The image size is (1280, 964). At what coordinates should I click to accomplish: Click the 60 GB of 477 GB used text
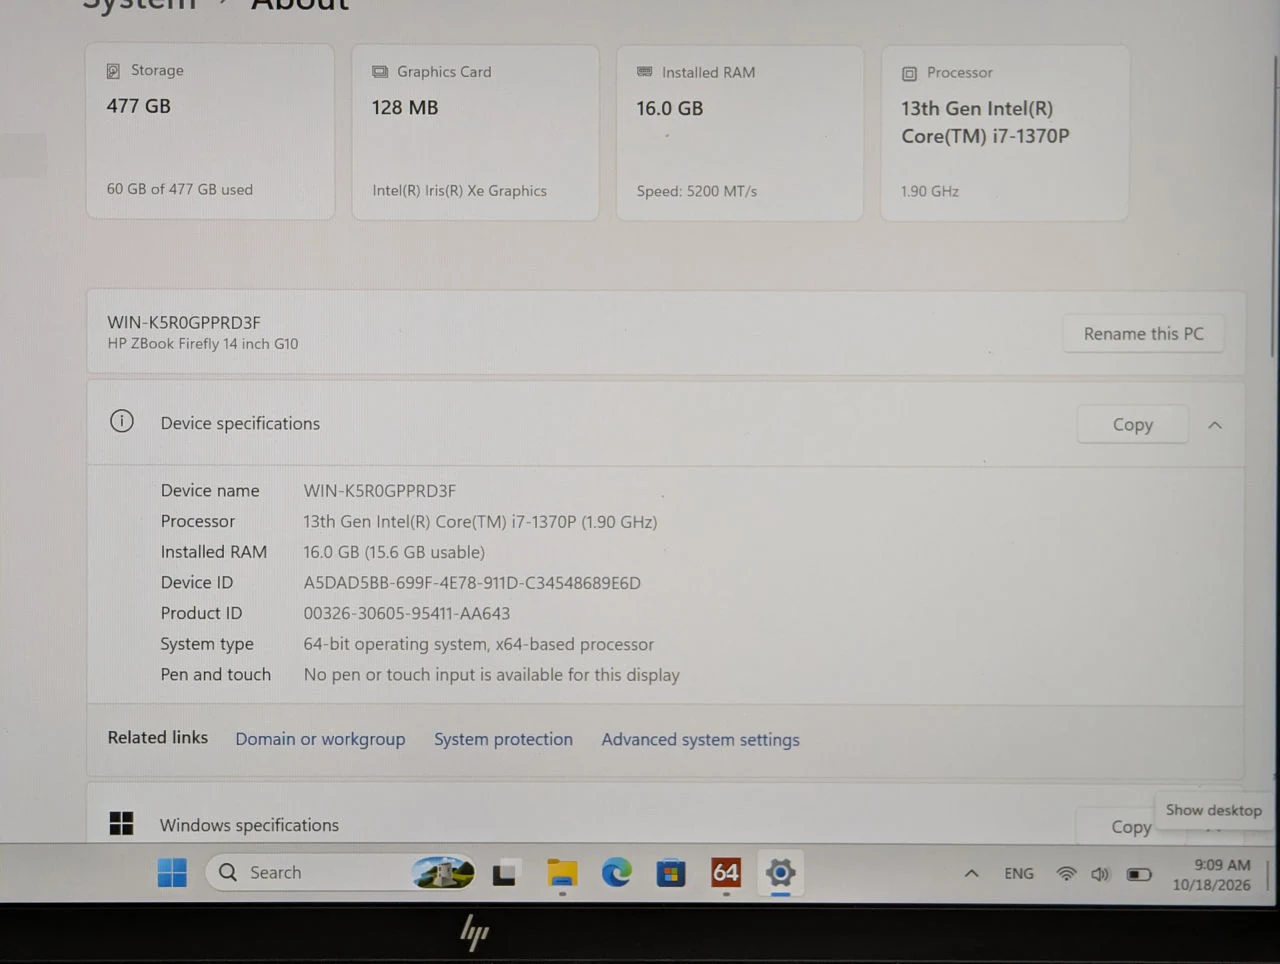tap(180, 189)
